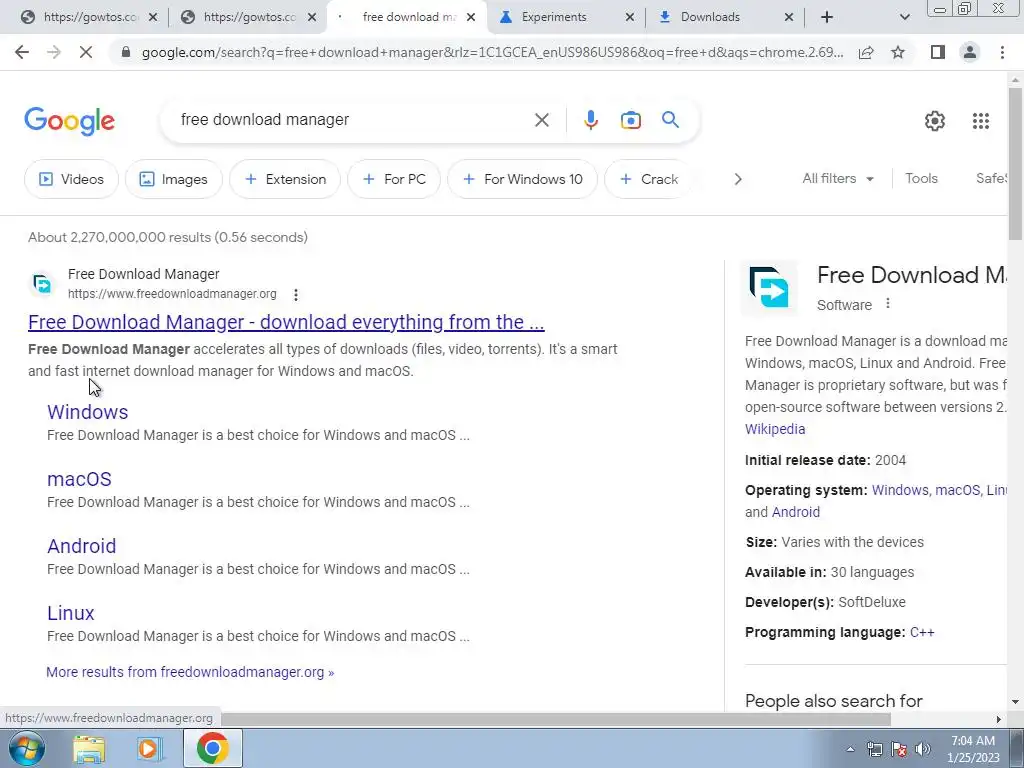
Task: Click the horizontal page scrollbar
Action: [555, 719]
